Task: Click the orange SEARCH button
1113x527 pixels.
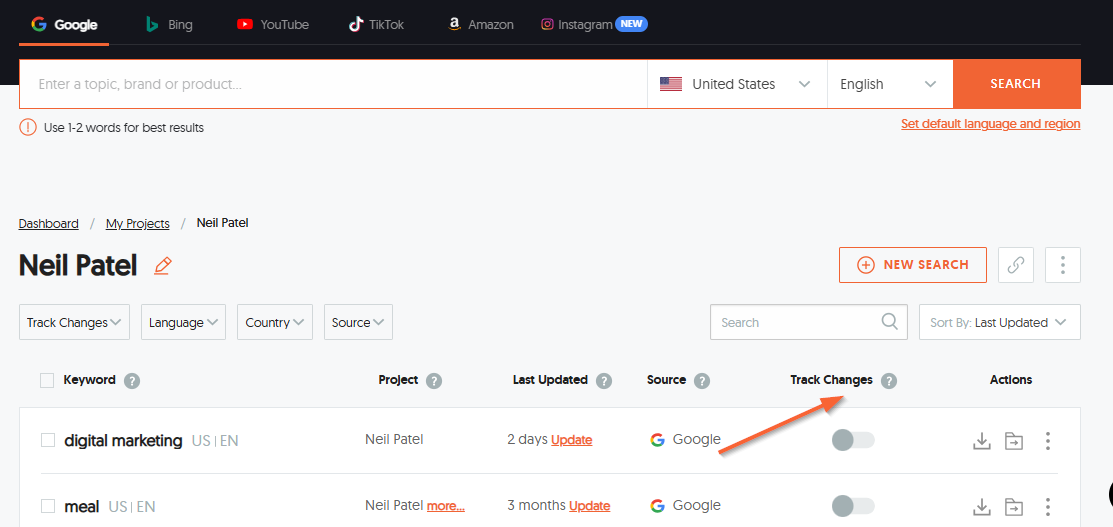Action: (x=1016, y=84)
